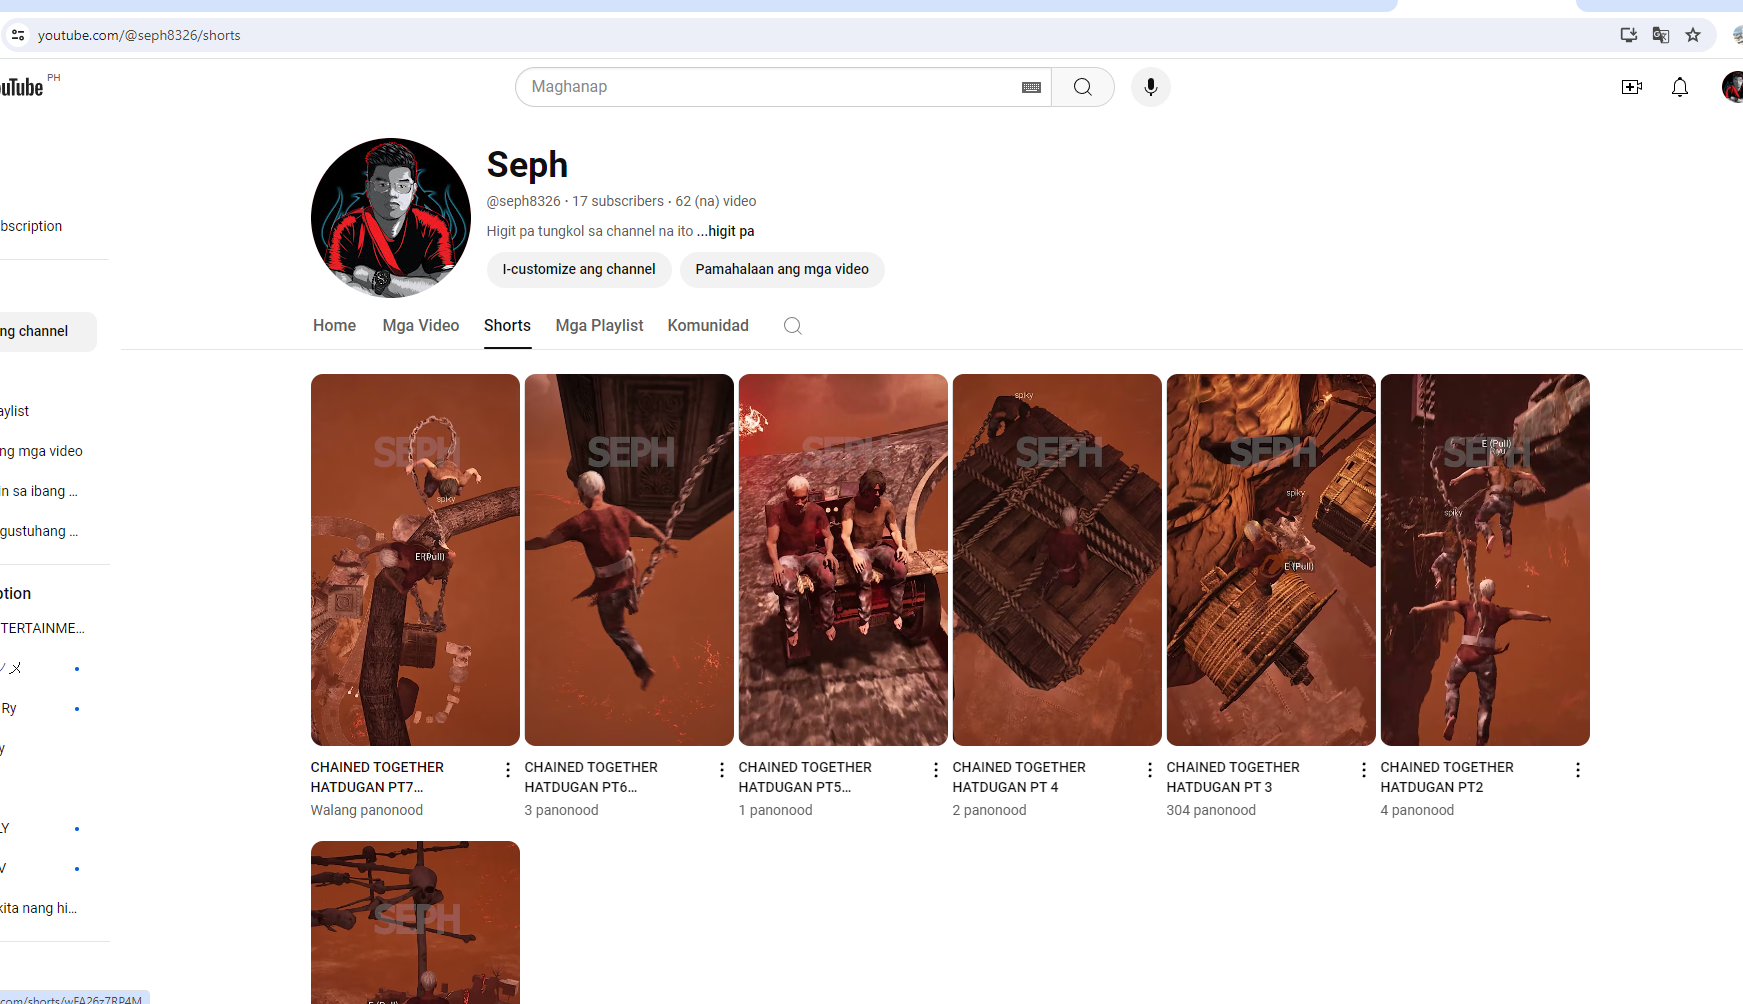Screen dimensions: 1743x1004
Task: Select the Shorts tab
Action: pyautogui.click(x=507, y=326)
